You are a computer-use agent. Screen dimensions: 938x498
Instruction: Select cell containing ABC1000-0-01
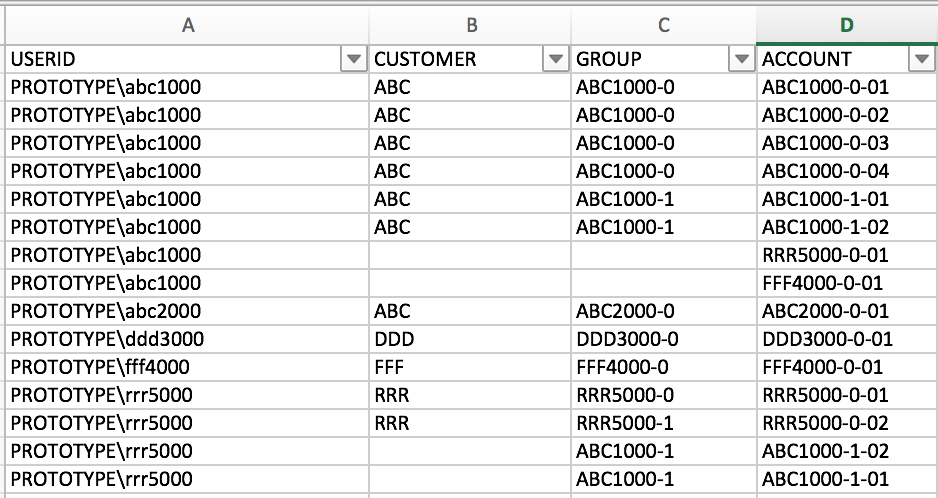(825, 88)
